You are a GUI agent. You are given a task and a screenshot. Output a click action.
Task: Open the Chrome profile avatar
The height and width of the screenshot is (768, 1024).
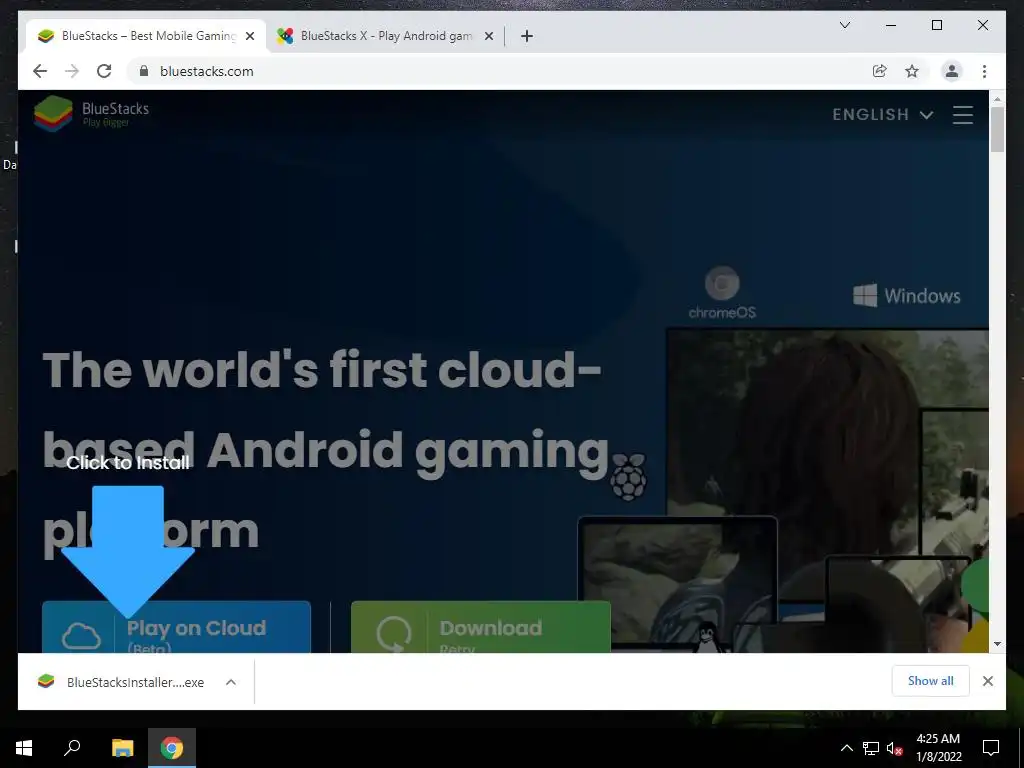[x=952, y=71]
